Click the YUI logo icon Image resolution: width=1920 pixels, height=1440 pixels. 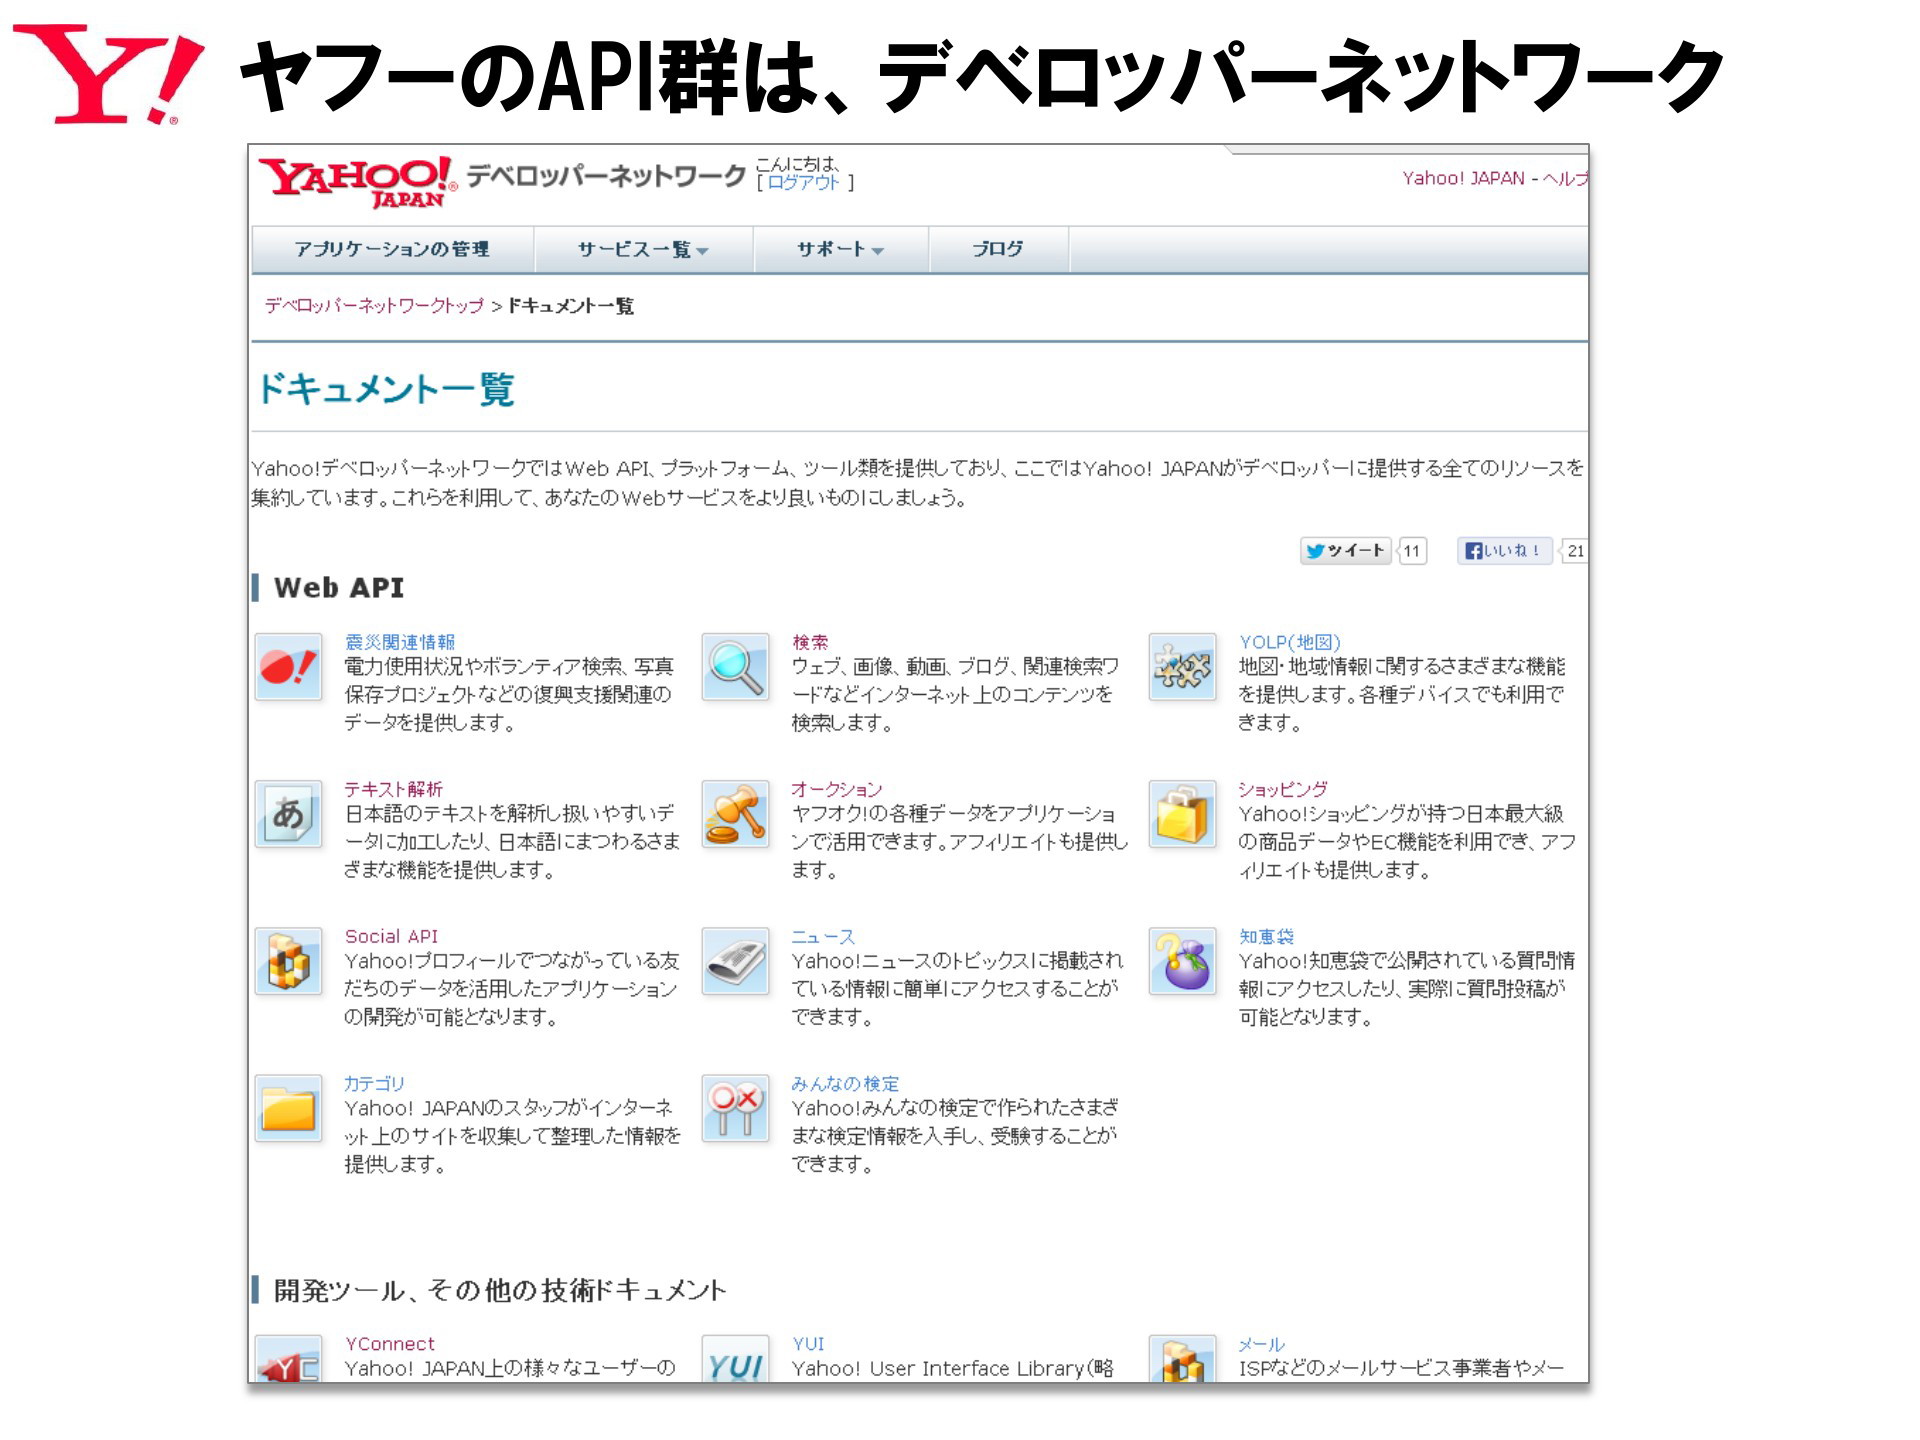click(x=735, y=1359)
